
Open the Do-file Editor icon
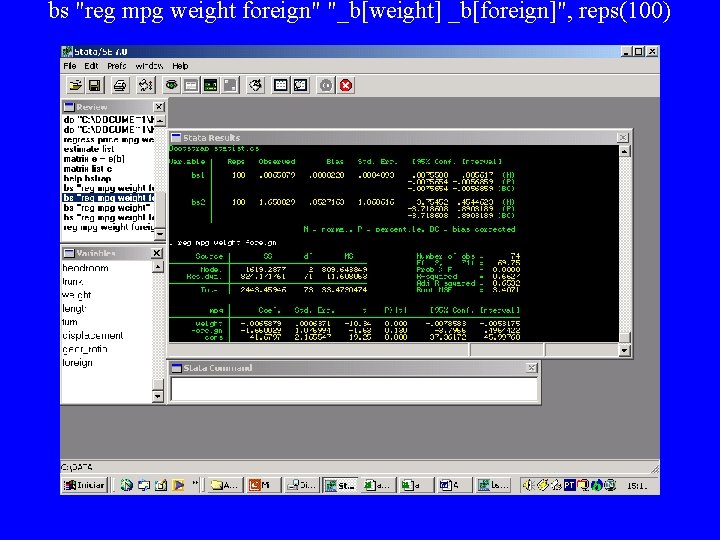(x=256, y=85)
